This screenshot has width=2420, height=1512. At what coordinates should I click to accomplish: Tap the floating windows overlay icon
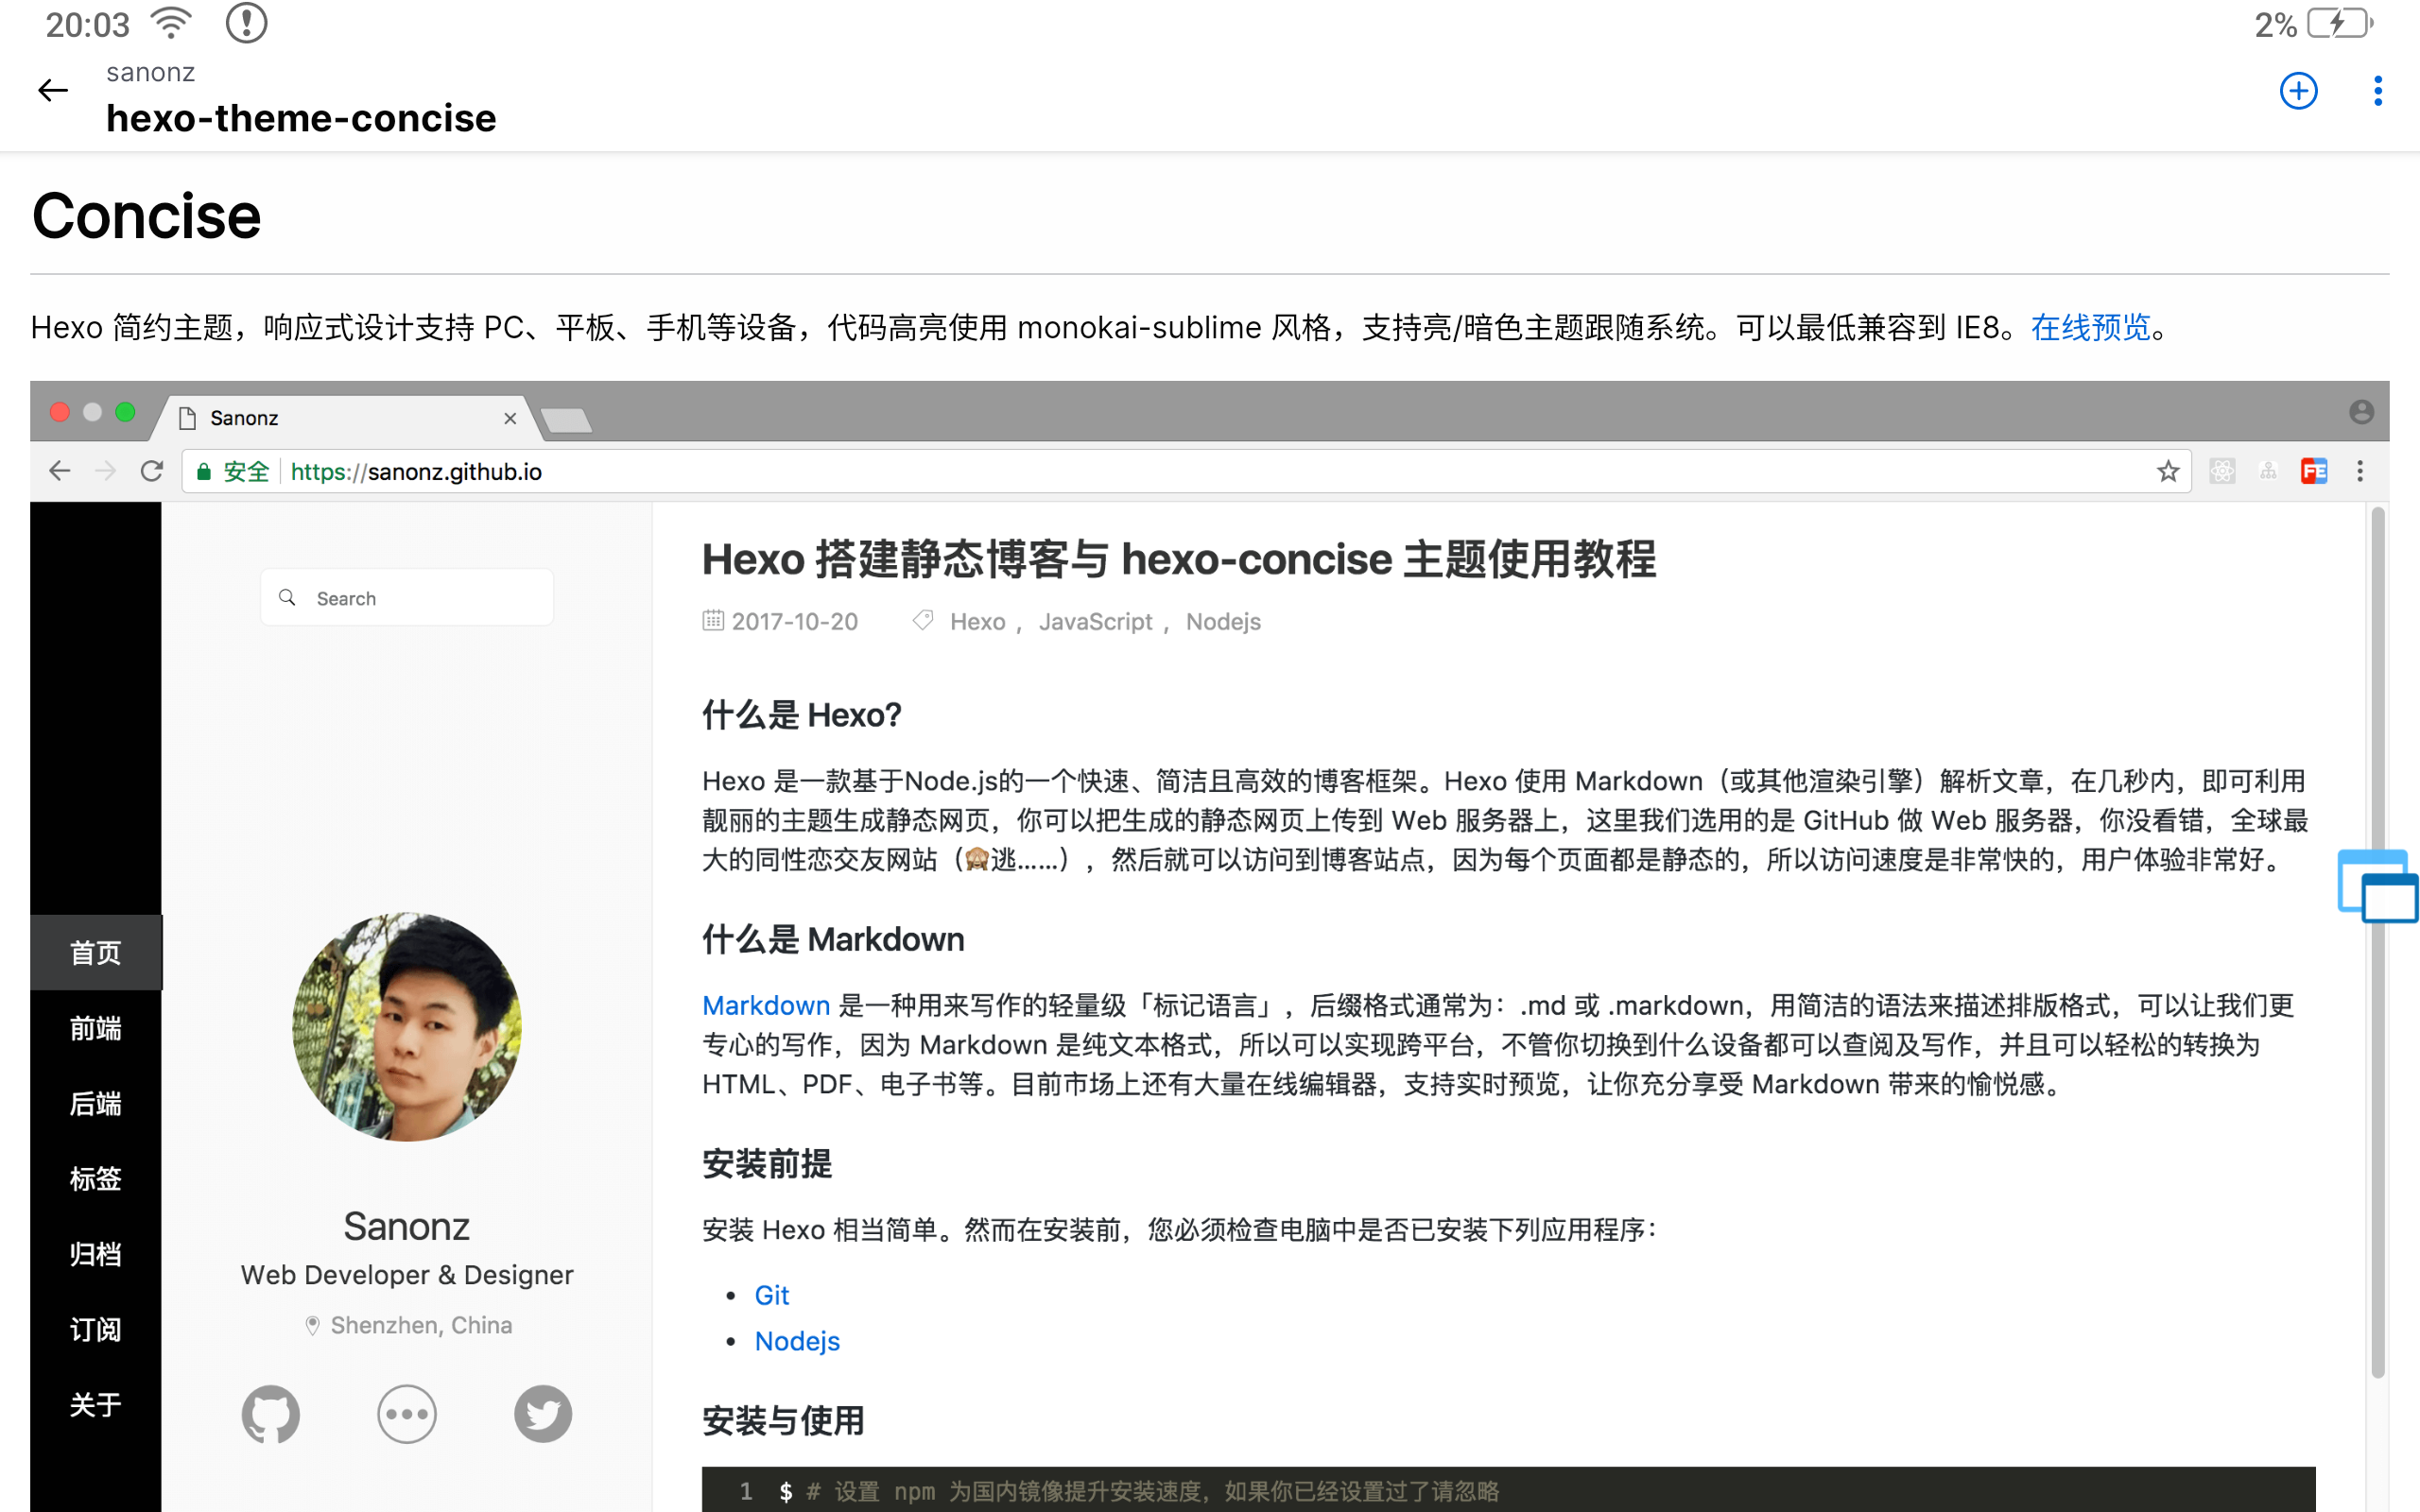[x=2377, y=886]
